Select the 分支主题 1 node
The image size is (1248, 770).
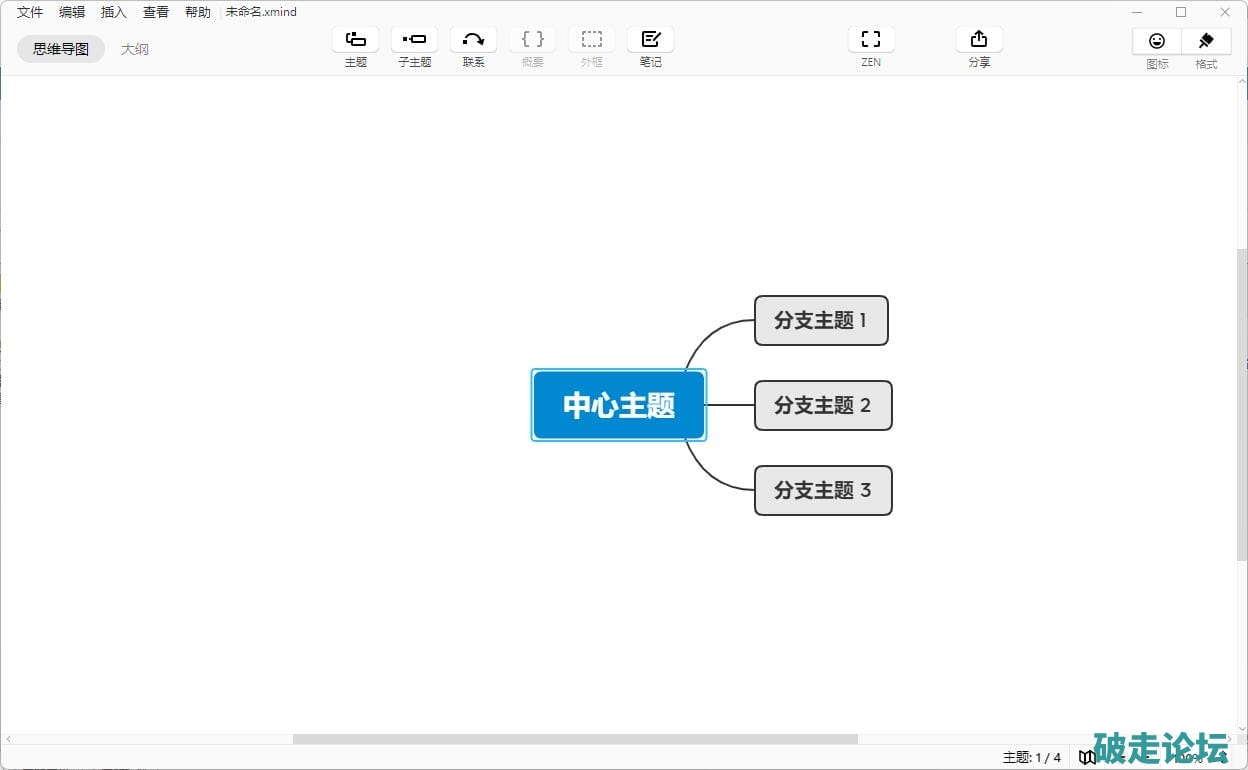(821, 320)
